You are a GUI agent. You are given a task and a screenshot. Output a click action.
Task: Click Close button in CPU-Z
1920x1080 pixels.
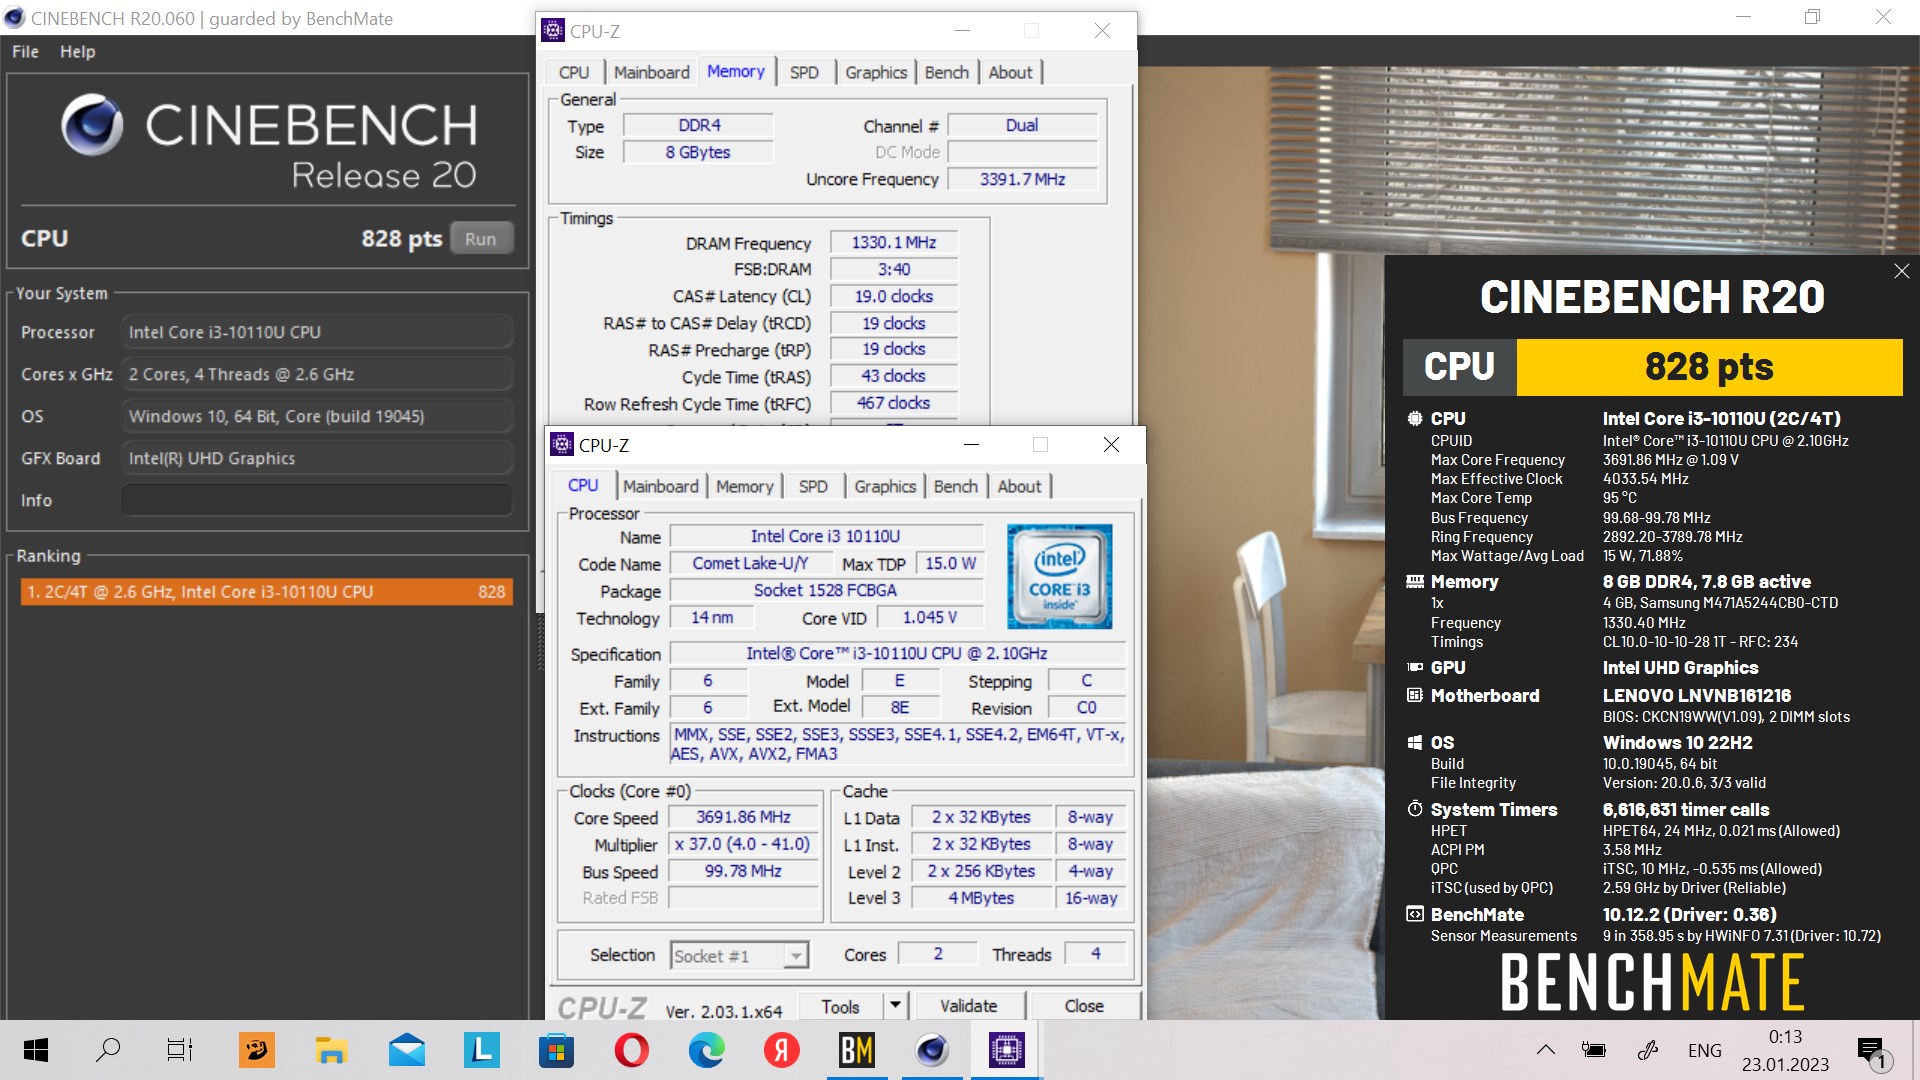click(1084, 1006)
